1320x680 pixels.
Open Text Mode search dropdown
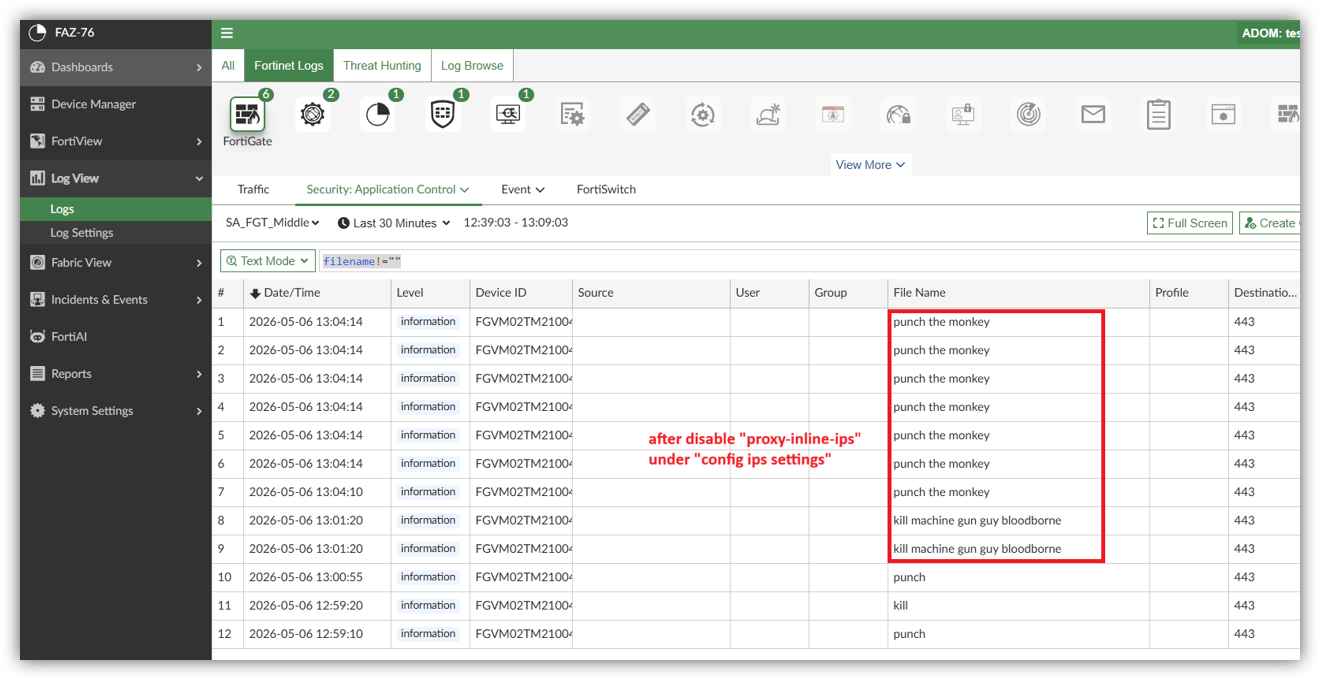[268, 261]
